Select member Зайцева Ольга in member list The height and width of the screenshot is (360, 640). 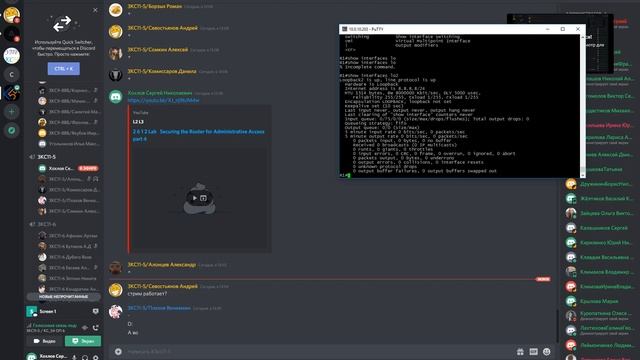600,213
